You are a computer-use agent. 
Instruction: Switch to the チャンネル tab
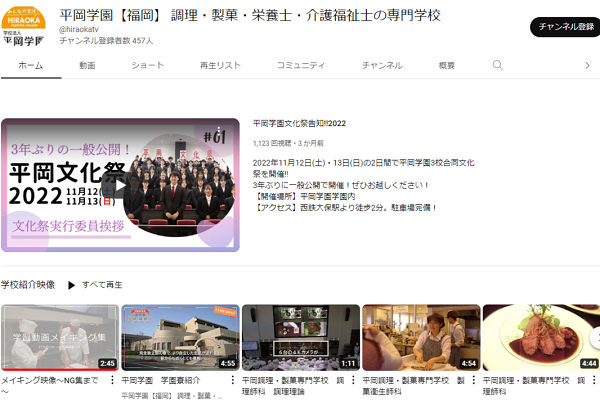click(x=382, y=65)
